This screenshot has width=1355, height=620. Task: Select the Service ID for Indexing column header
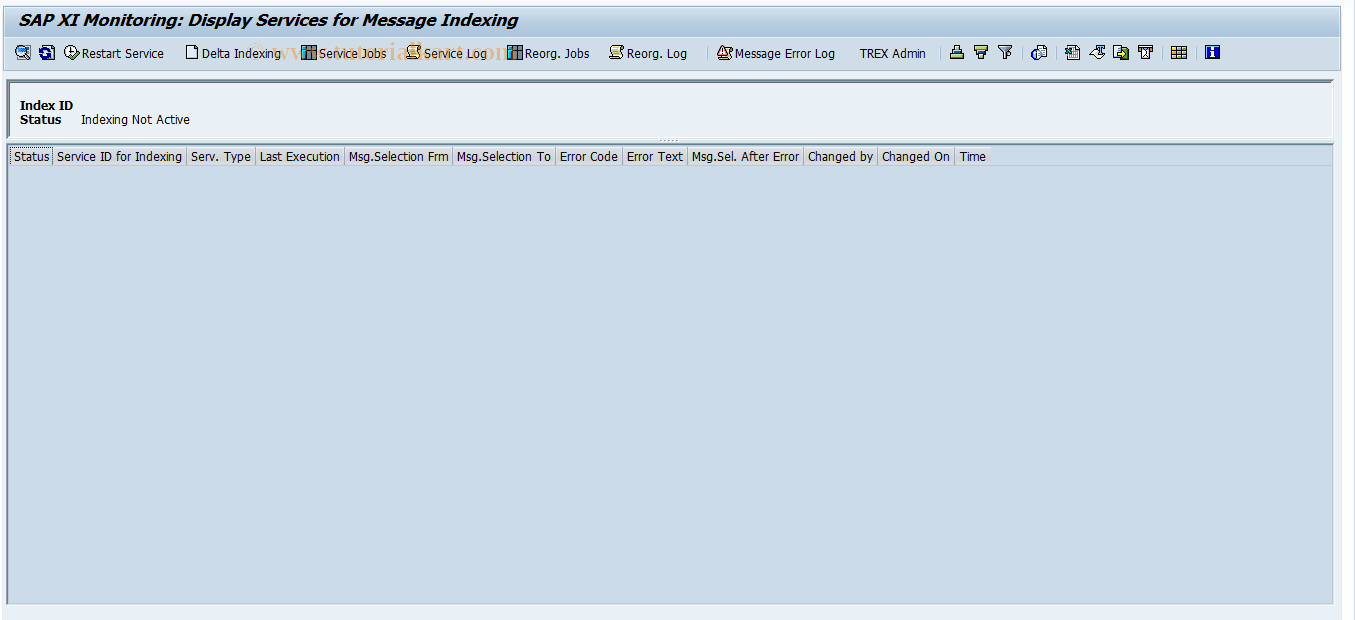coord(120,156)
